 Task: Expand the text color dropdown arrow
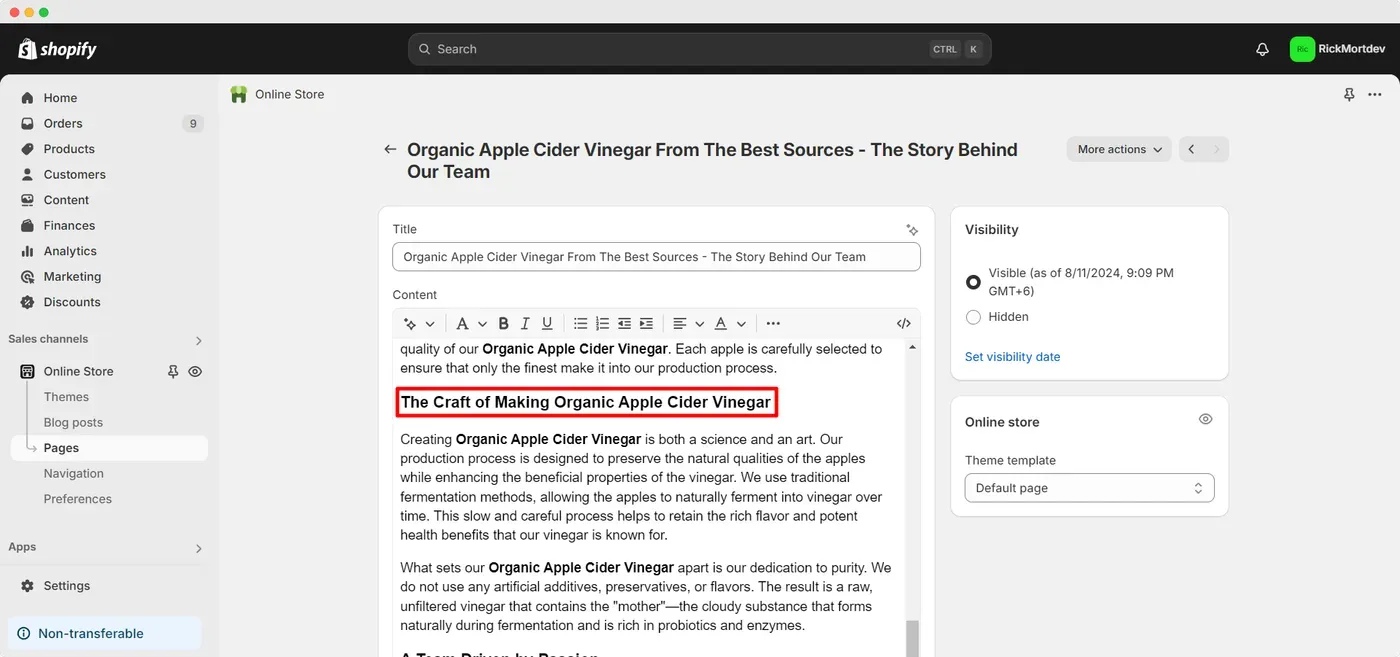click(741, 324)
